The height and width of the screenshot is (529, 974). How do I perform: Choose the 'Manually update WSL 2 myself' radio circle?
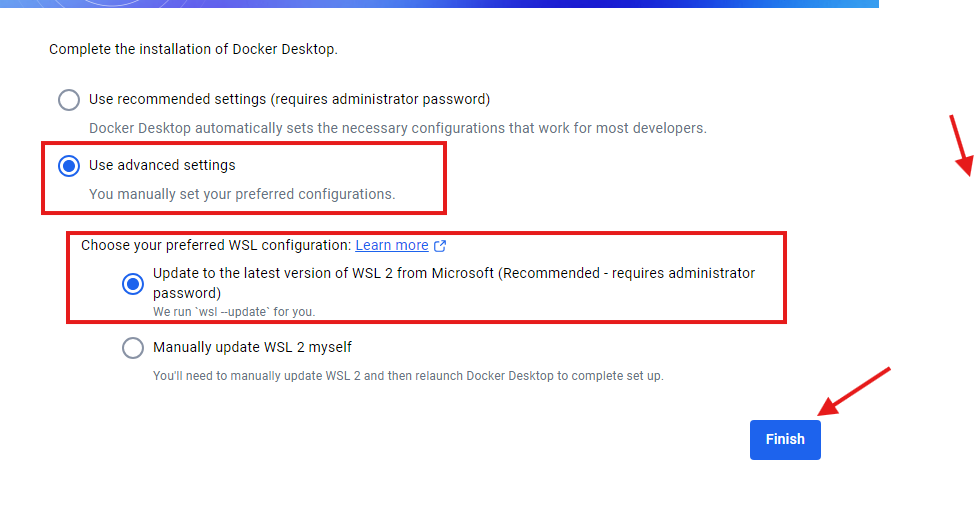click(133, 348)
